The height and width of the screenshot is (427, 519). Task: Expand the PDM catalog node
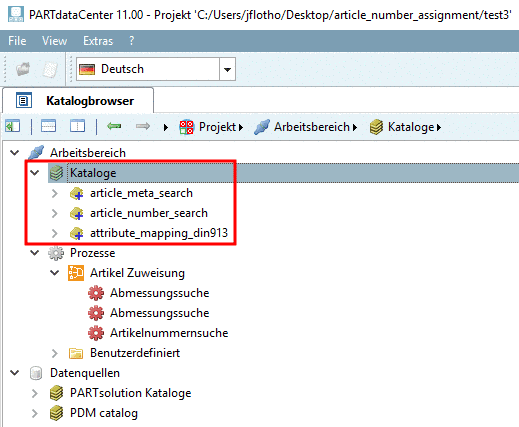pyautogui.click(x=35, y=413)
